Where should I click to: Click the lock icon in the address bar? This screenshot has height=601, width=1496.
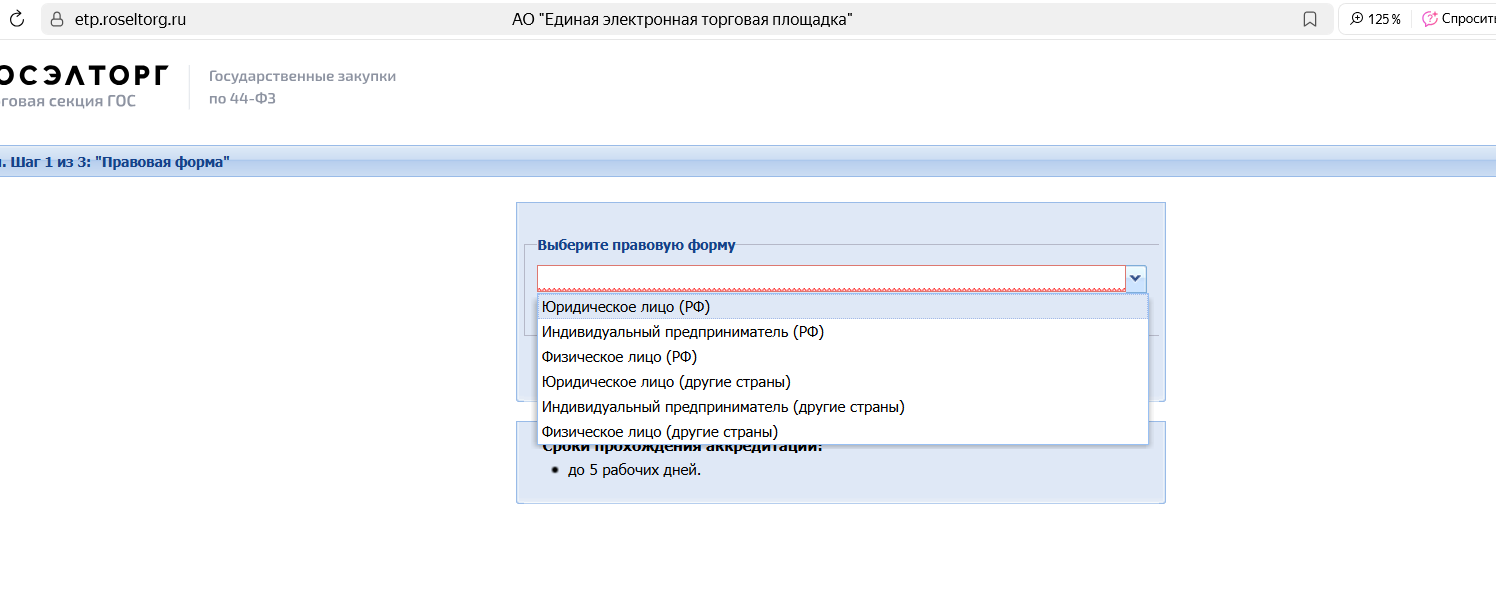pyautogui.click(x=56, y=19)
